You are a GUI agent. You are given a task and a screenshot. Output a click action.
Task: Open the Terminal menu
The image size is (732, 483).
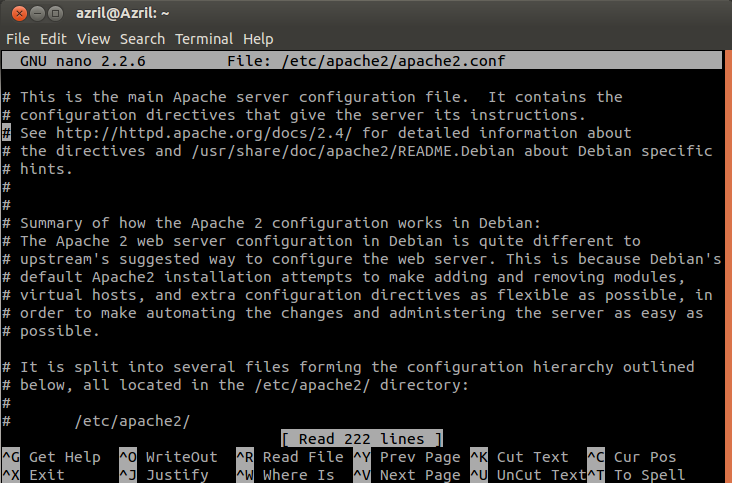(x=204, y=39)
